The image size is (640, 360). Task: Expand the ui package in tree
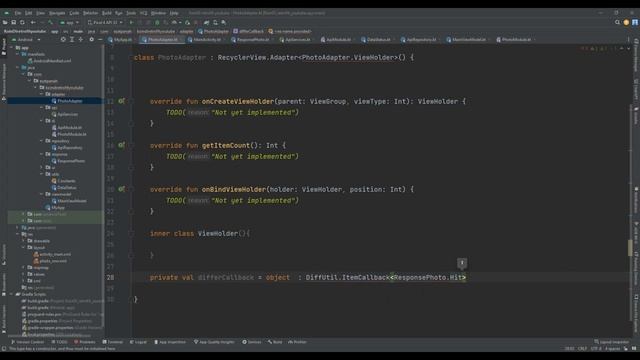click(x=41, y=167)
